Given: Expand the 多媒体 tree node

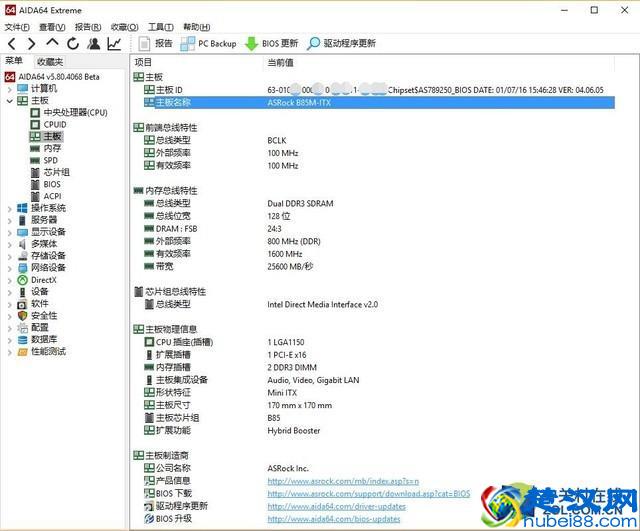Looking at the screenshot, I should point(10,244).
